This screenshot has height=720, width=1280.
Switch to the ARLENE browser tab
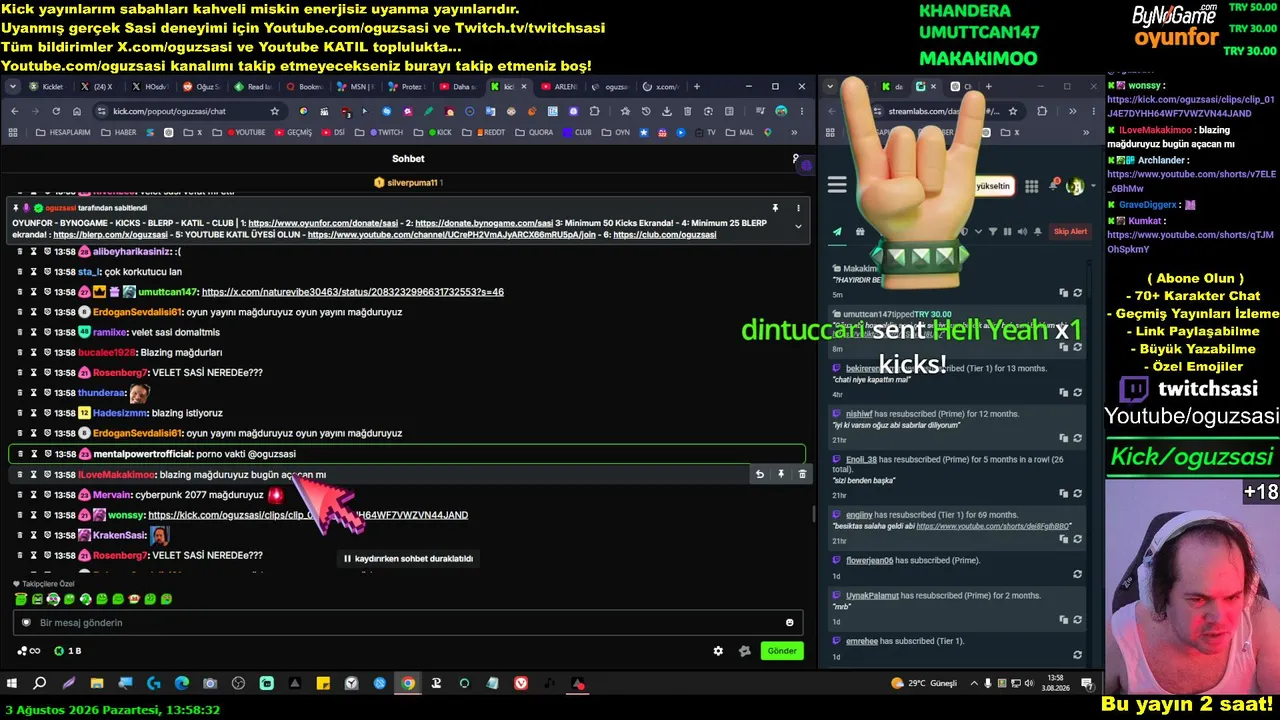click(x=560, y=87)
